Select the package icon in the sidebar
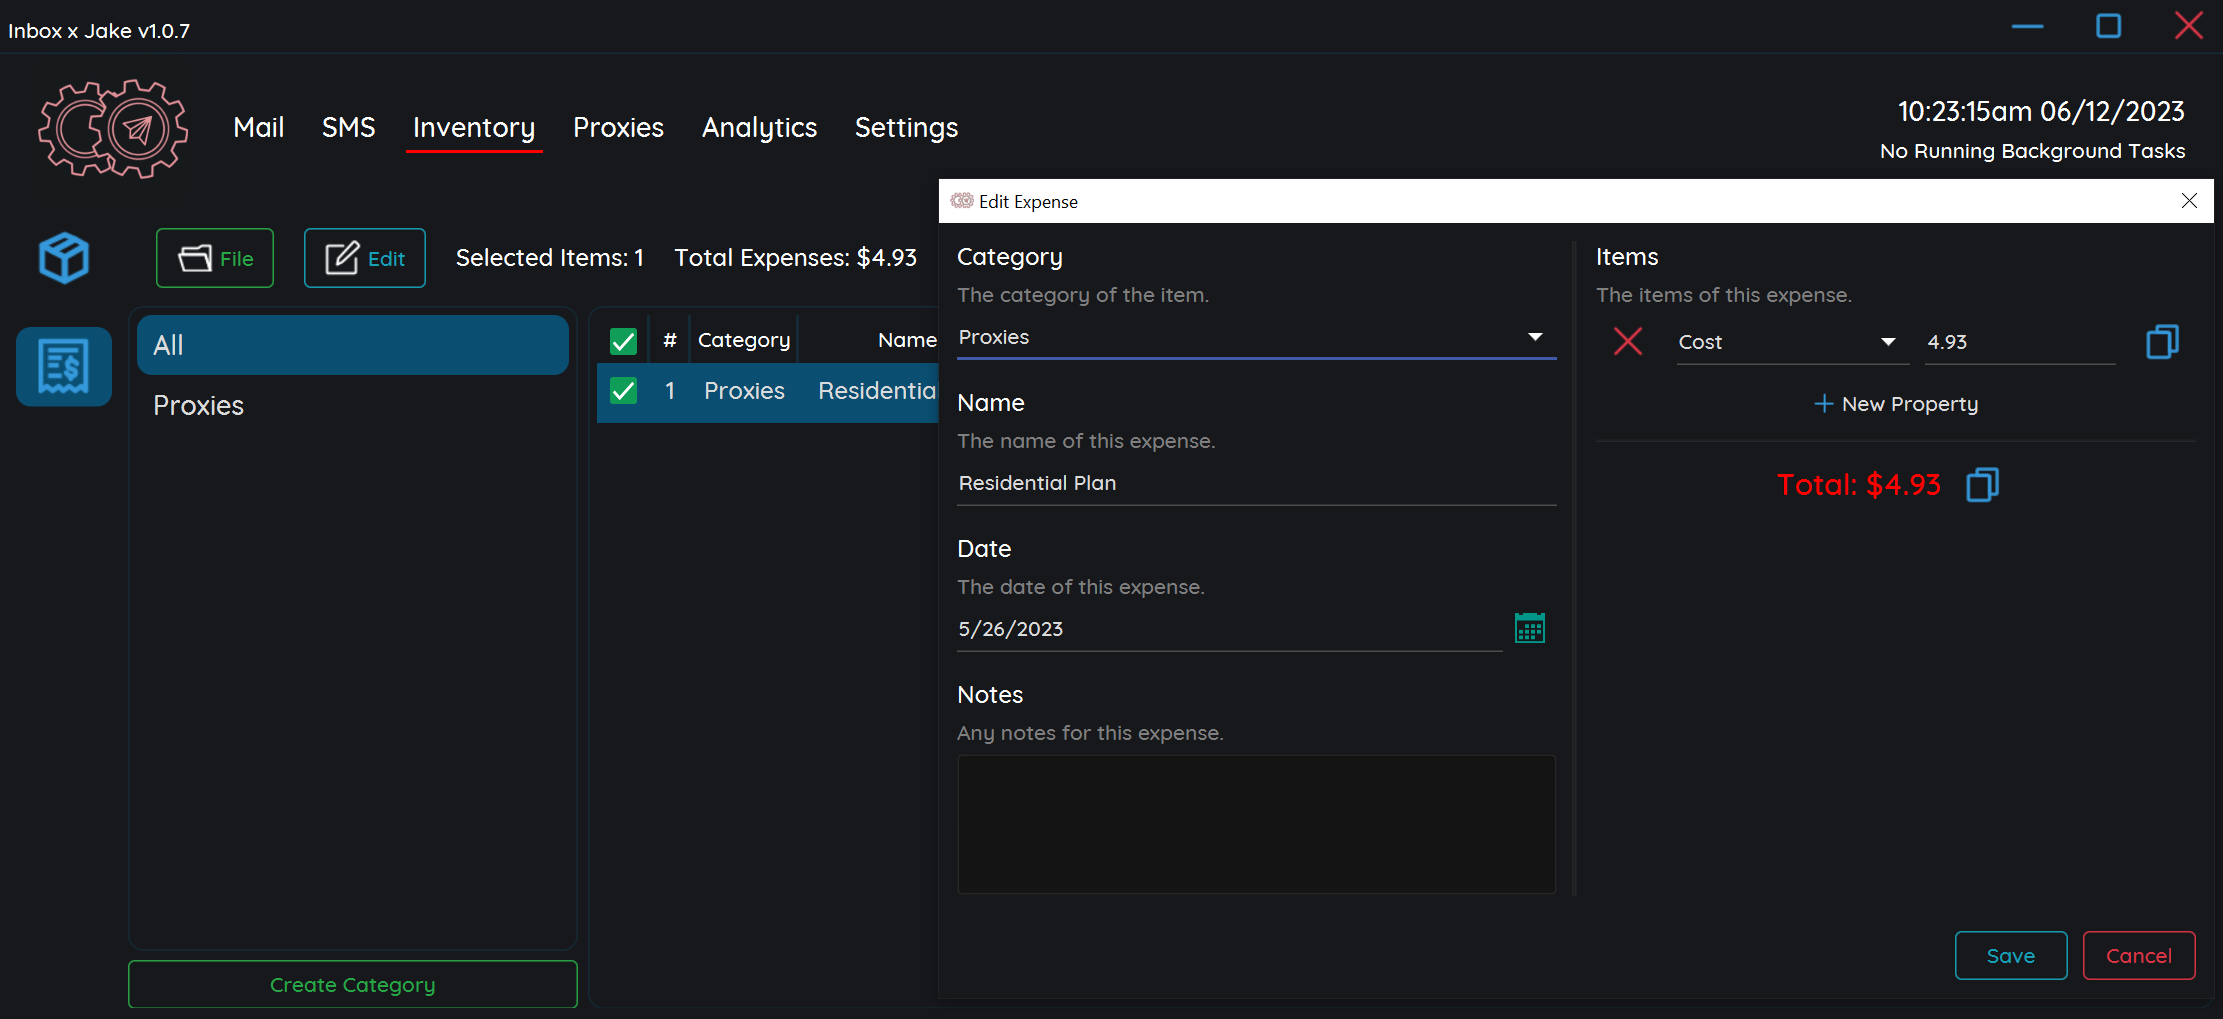This screenshot has width=2223, height=1019. tap(63, 258)
